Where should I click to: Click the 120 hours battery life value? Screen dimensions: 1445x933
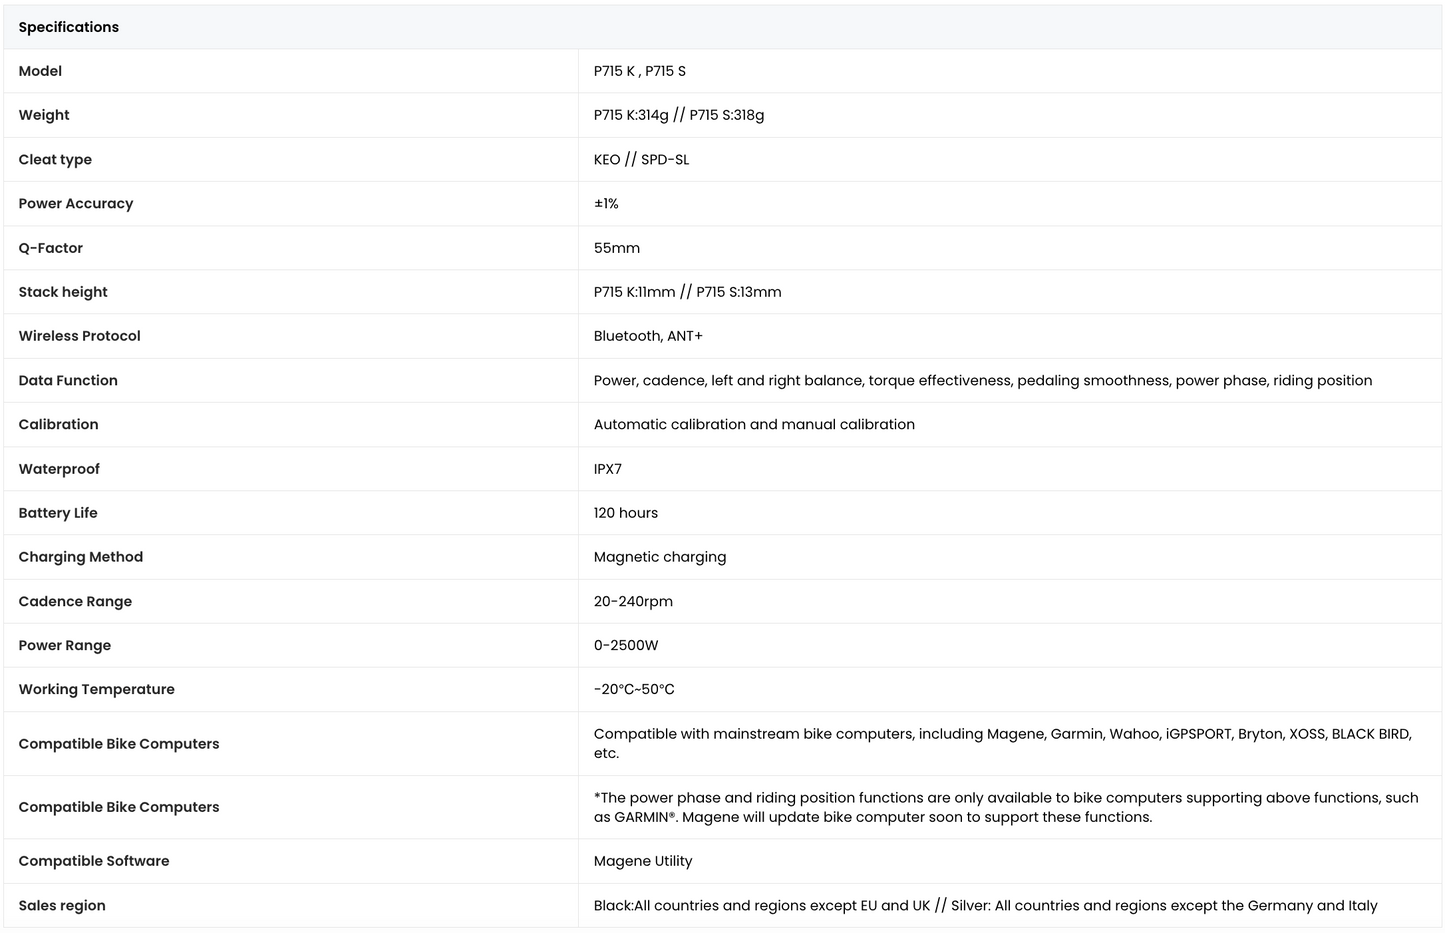pyautogui.click(x=625, y=513)
